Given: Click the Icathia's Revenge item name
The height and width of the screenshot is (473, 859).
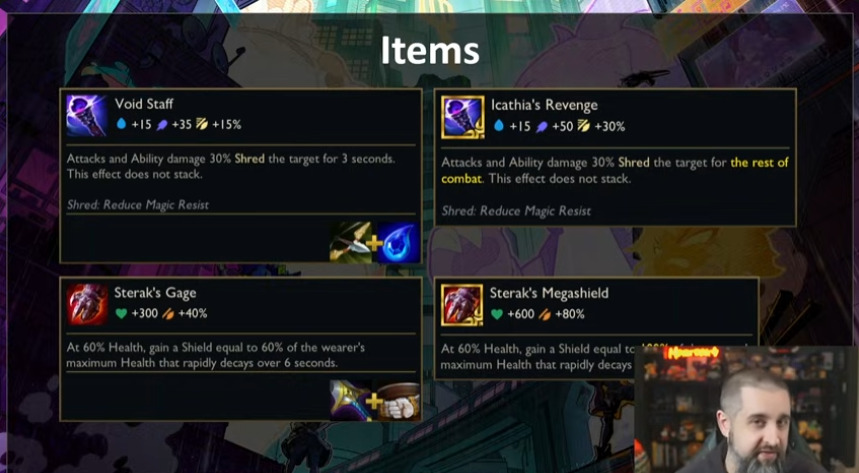Looking at the screenshot, I should [x=544, y=105].
